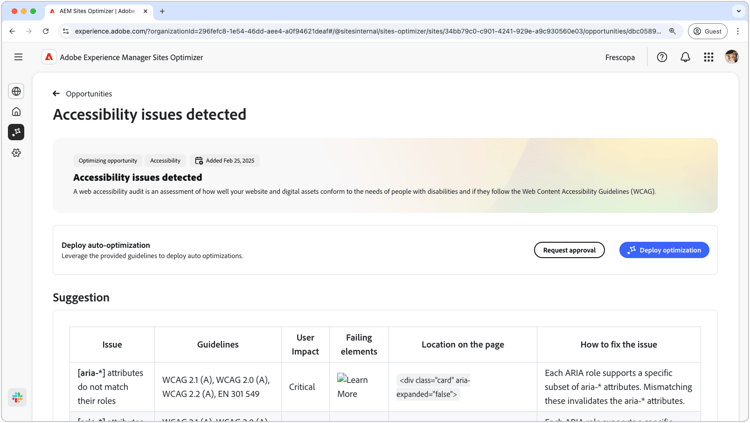Open the app switcher grid icon
This screenshot has width=750, height=423.
coord(708,57)
